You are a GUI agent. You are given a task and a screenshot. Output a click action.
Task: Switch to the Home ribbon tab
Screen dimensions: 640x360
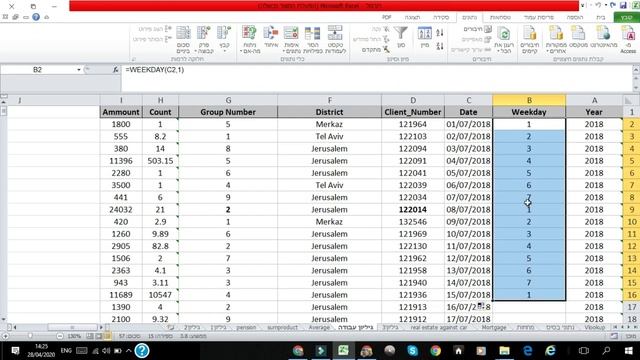pos(600,17)
